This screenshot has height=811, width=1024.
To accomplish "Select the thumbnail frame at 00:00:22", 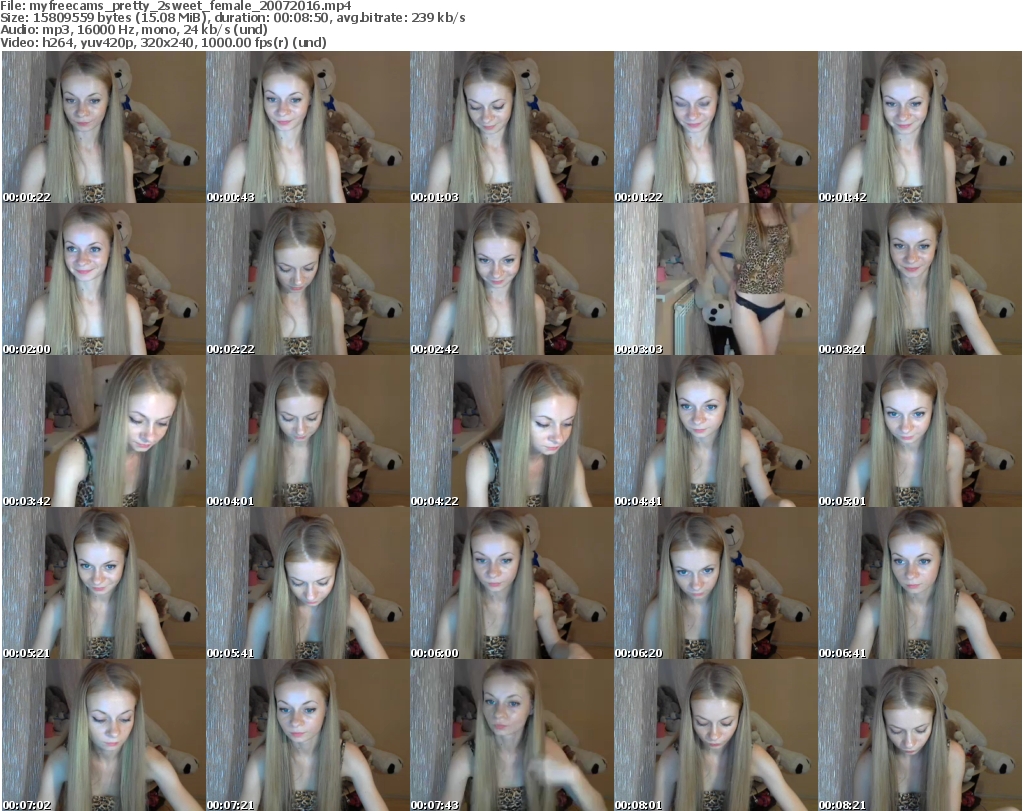I will click(104, 127).
